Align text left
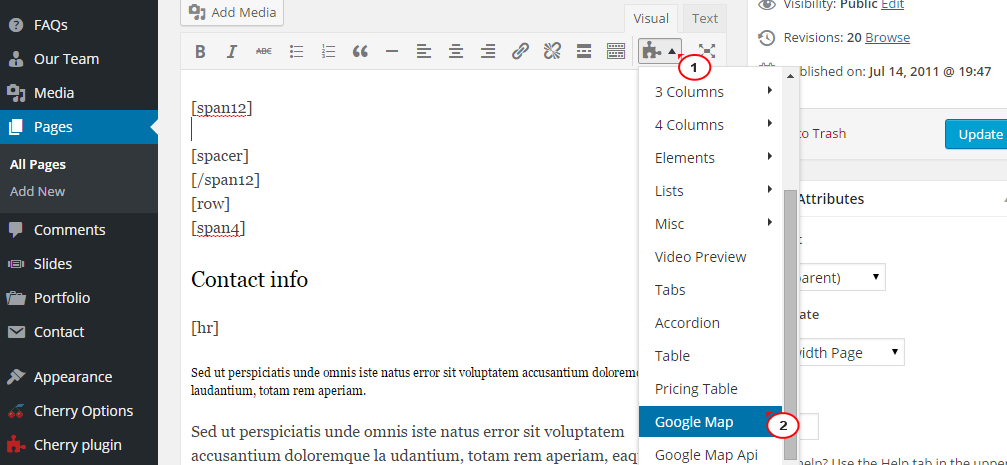Image resolution: width=1007 pixels, height=465 pixels. [x=424, y=51]
